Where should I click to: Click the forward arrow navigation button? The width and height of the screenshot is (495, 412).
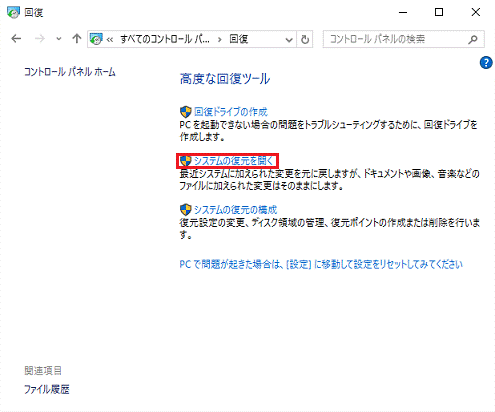[x=40, y=39]
